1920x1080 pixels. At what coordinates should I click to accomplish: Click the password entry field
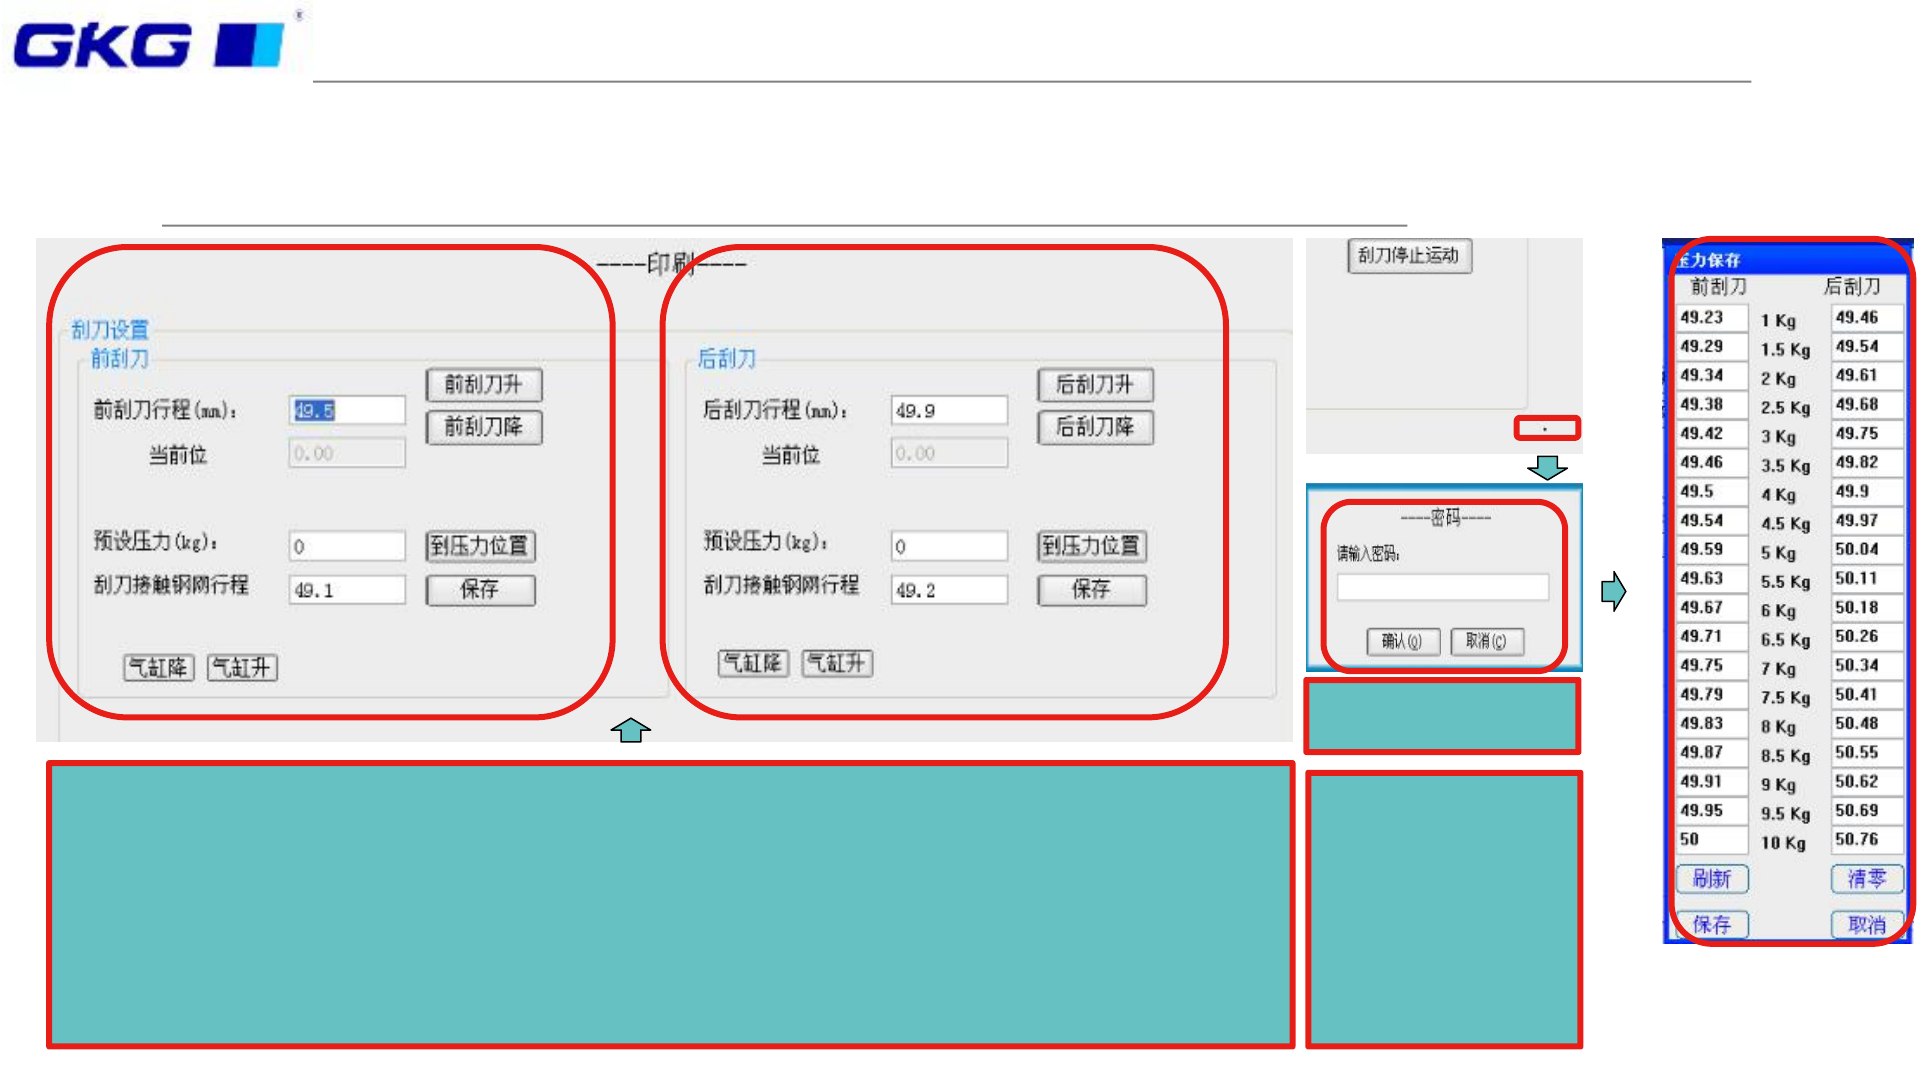pos(1442,587)
